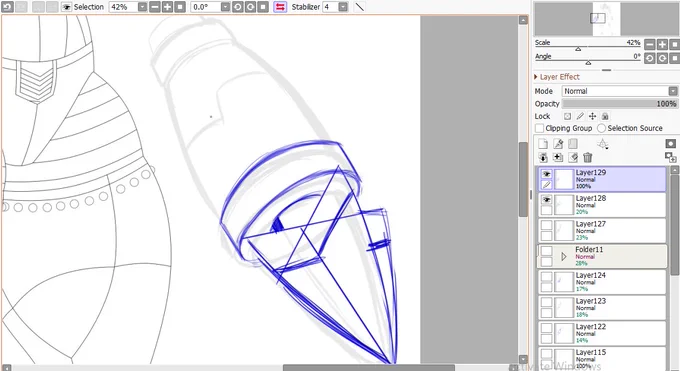
Task: Hide Layer128 using its eye icon
Action: [x=546, y=200]
